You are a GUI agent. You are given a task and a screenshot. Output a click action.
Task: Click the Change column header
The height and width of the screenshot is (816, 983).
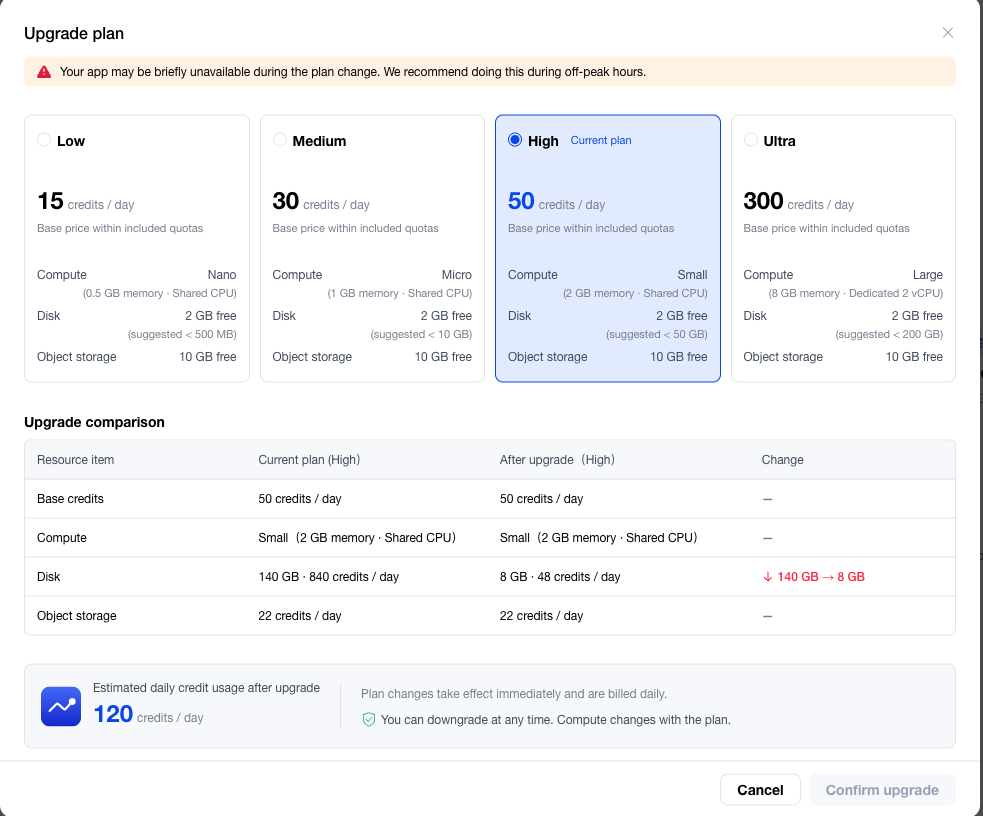coord(782,459)
